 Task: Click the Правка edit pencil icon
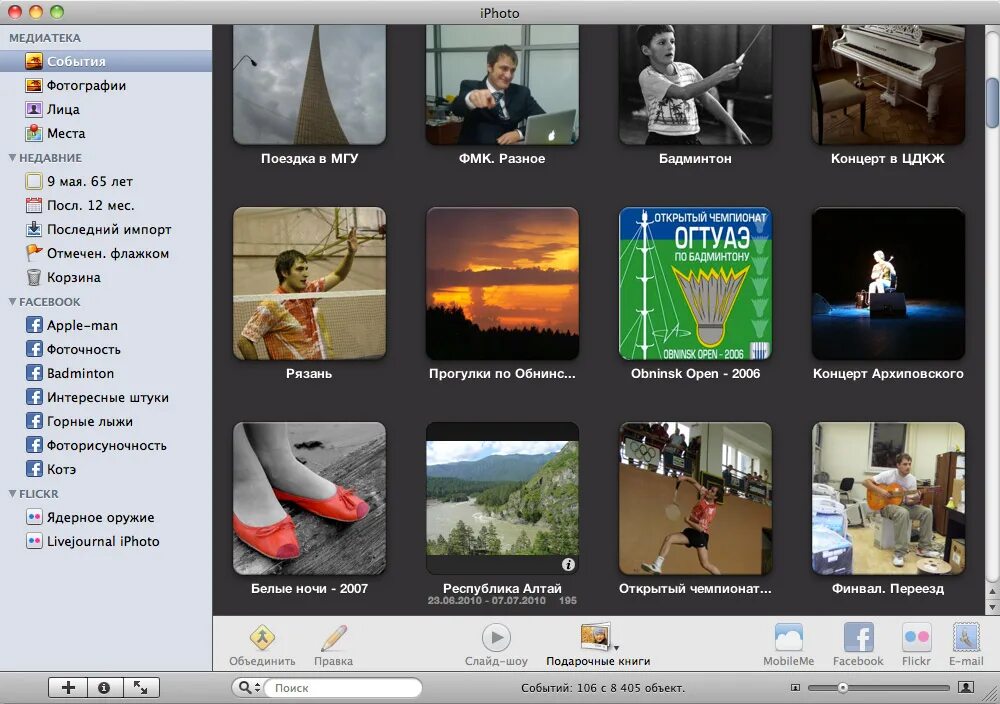click(x=334, y=637)
